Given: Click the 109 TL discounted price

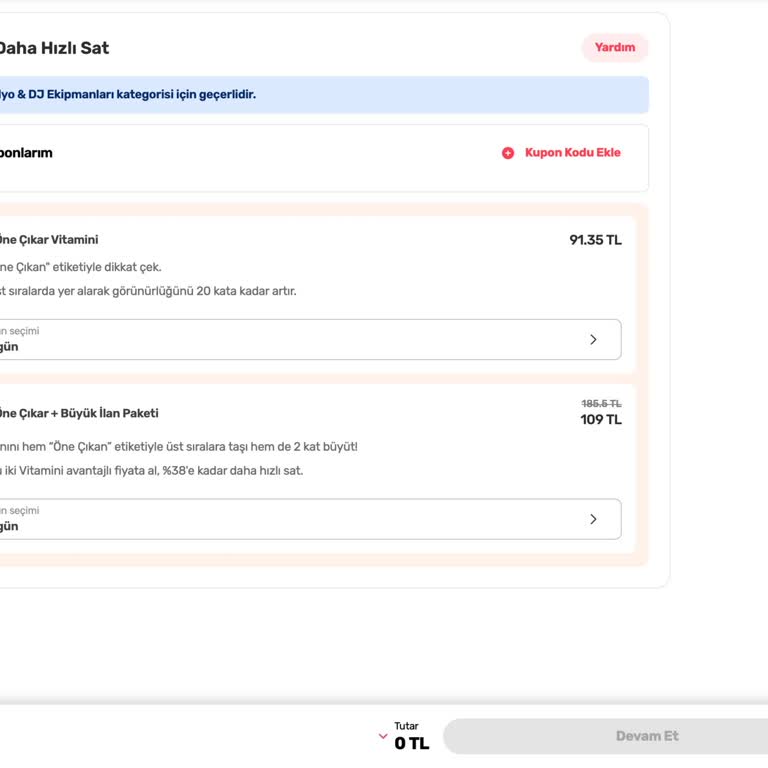Looking at the screenshot, I should coord(601,420).
